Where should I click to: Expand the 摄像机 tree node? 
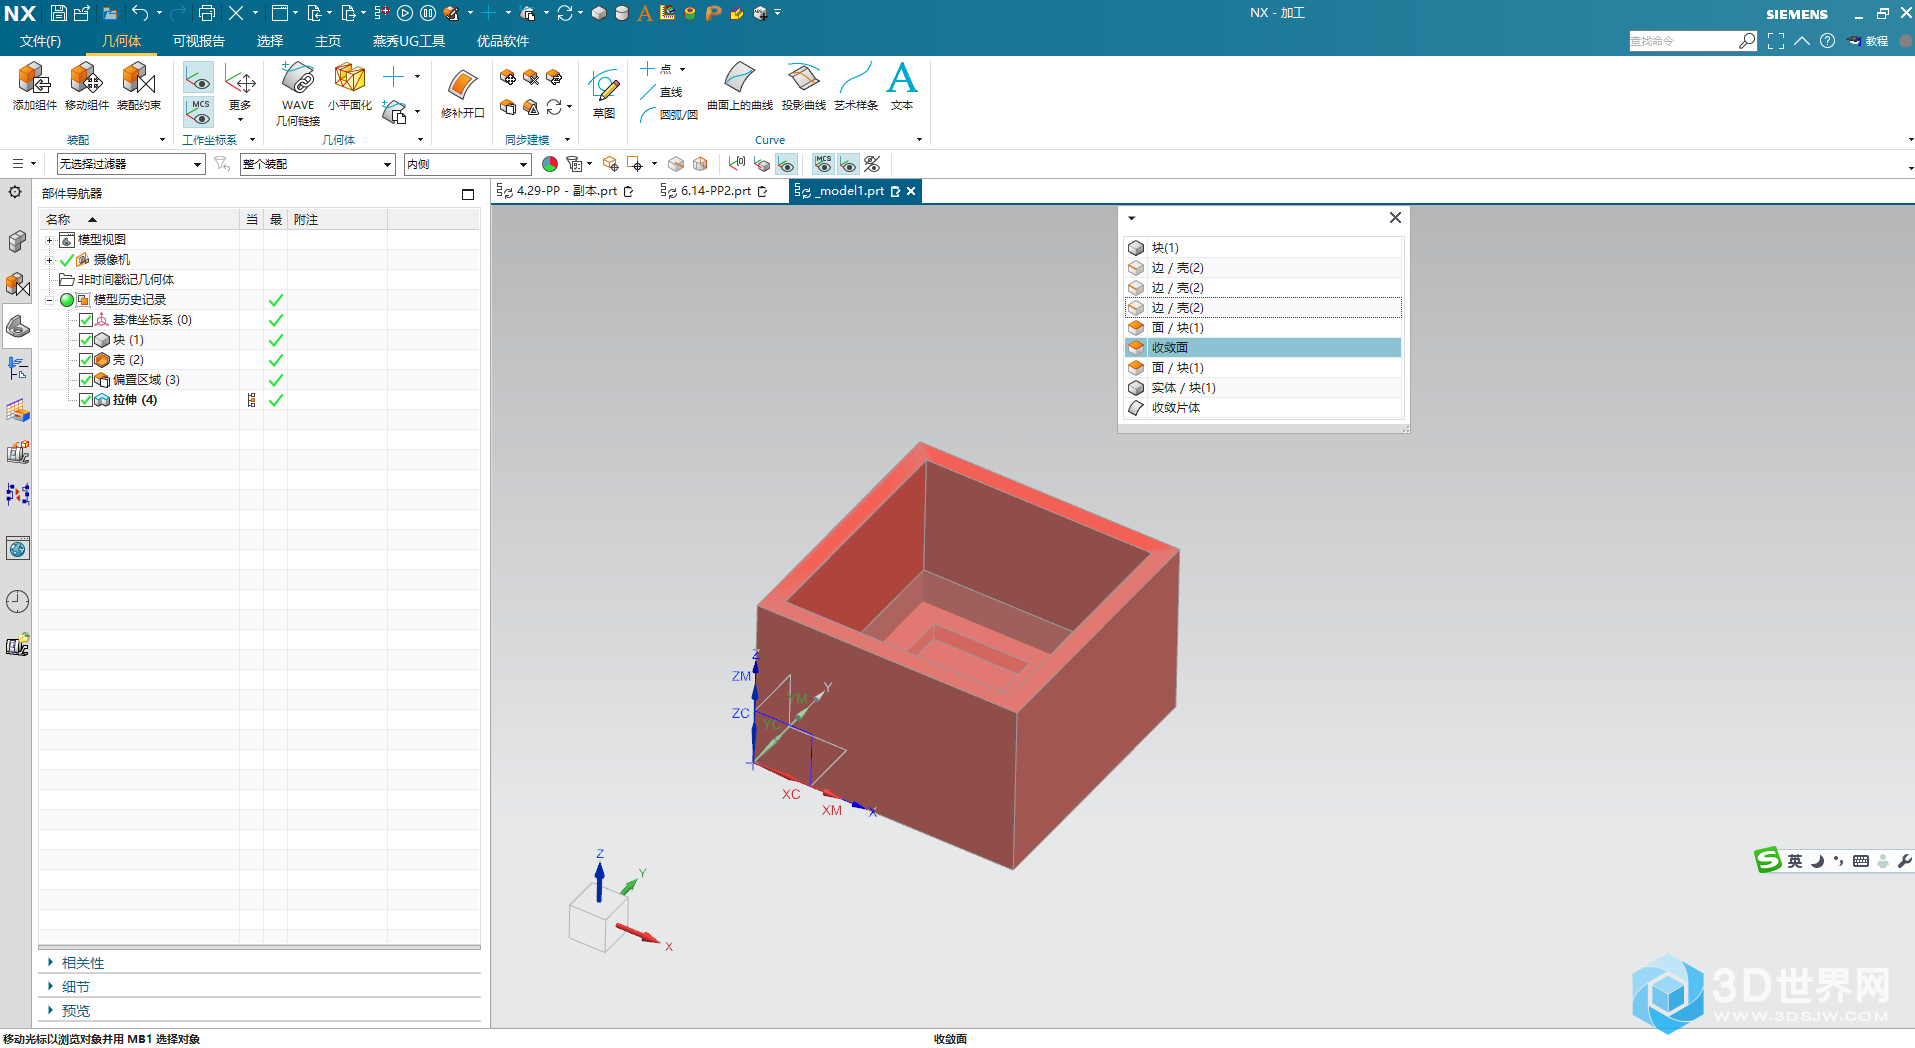49,260
